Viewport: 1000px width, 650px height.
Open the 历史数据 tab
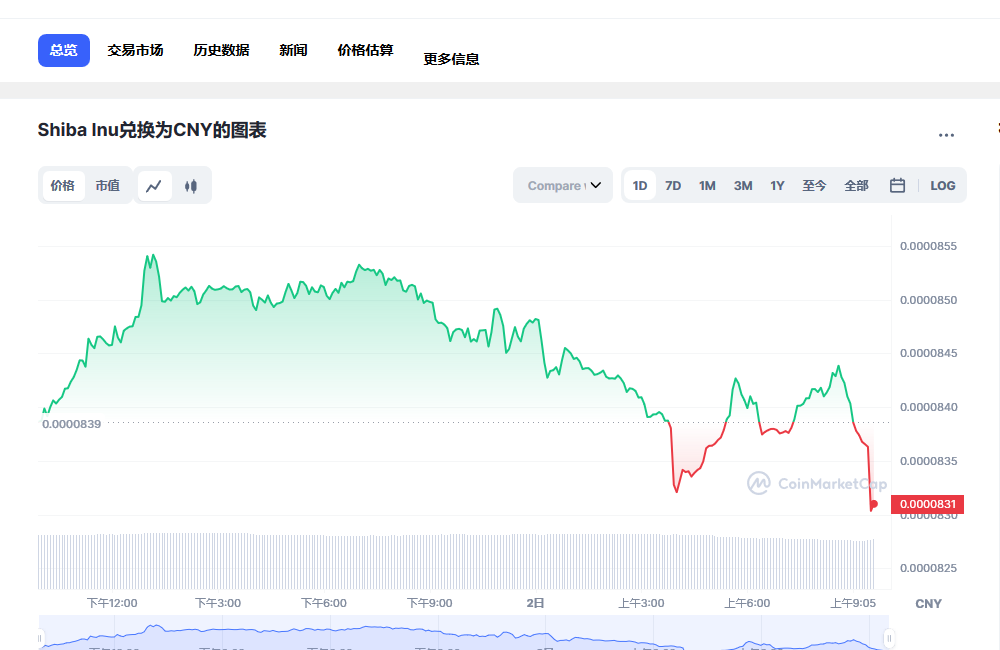220,48
